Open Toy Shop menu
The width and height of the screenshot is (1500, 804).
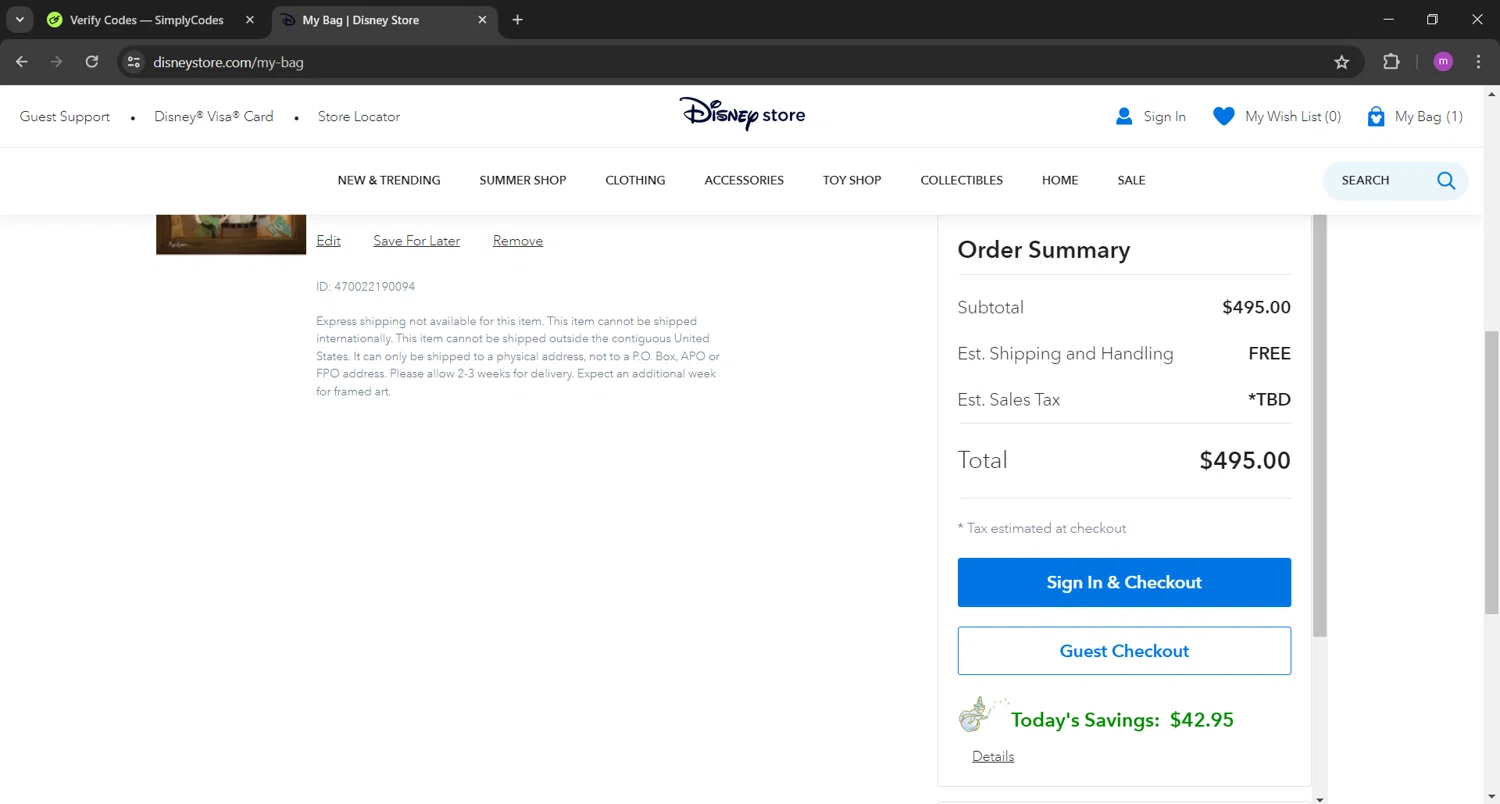click(x=852, y=180)
